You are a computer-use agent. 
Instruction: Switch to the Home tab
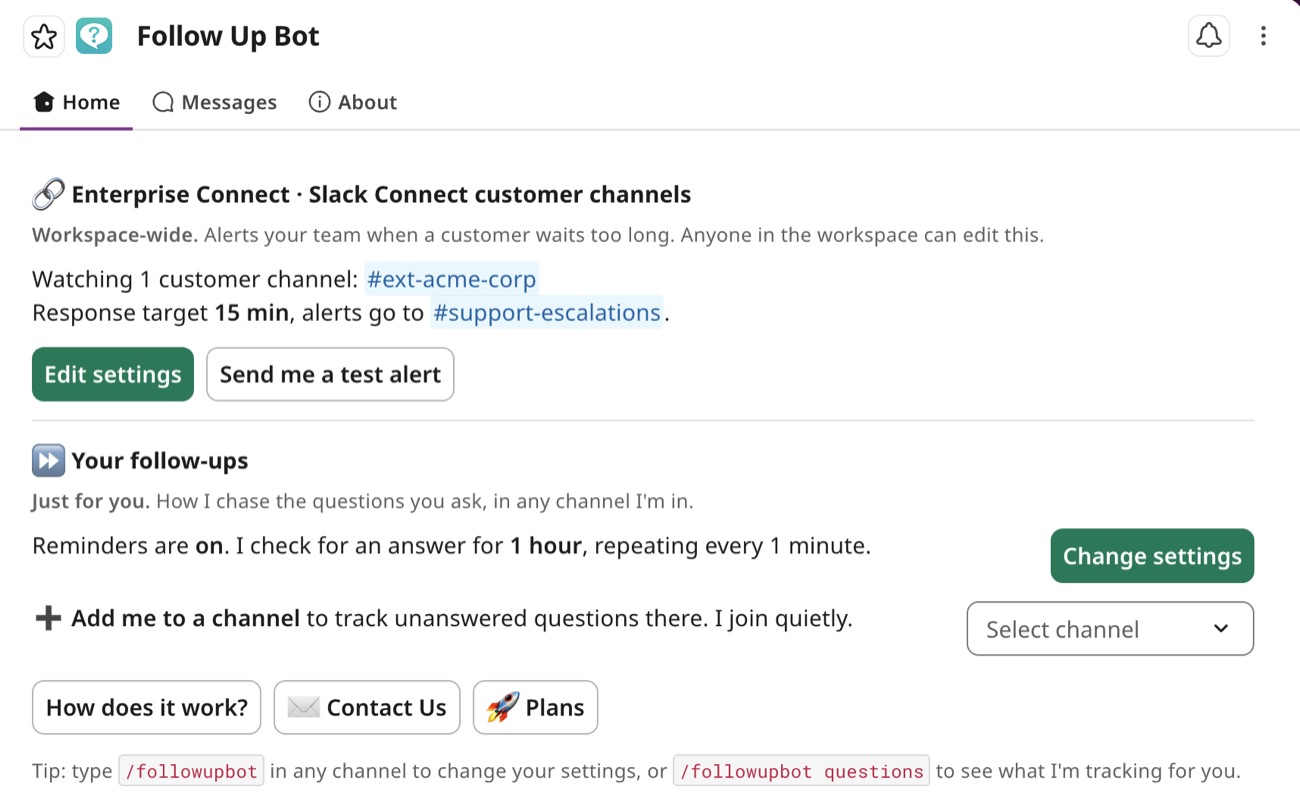[77, 102]
